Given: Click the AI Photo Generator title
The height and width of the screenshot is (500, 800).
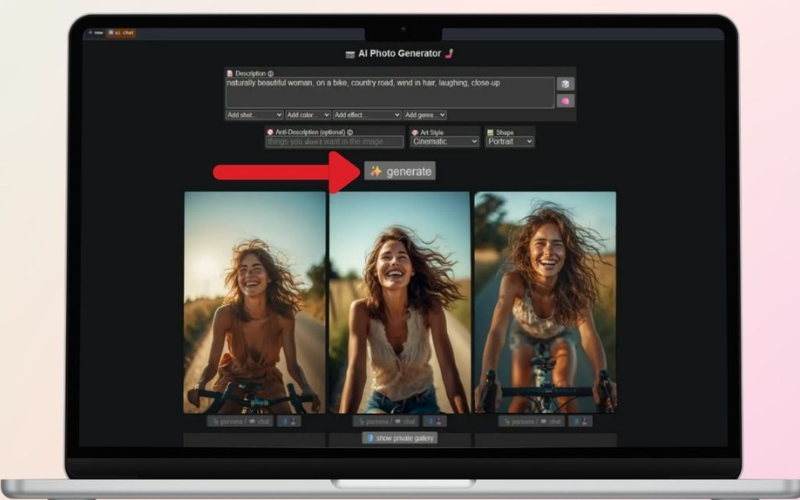Looking at the screenshot, I should coord(399,54).
